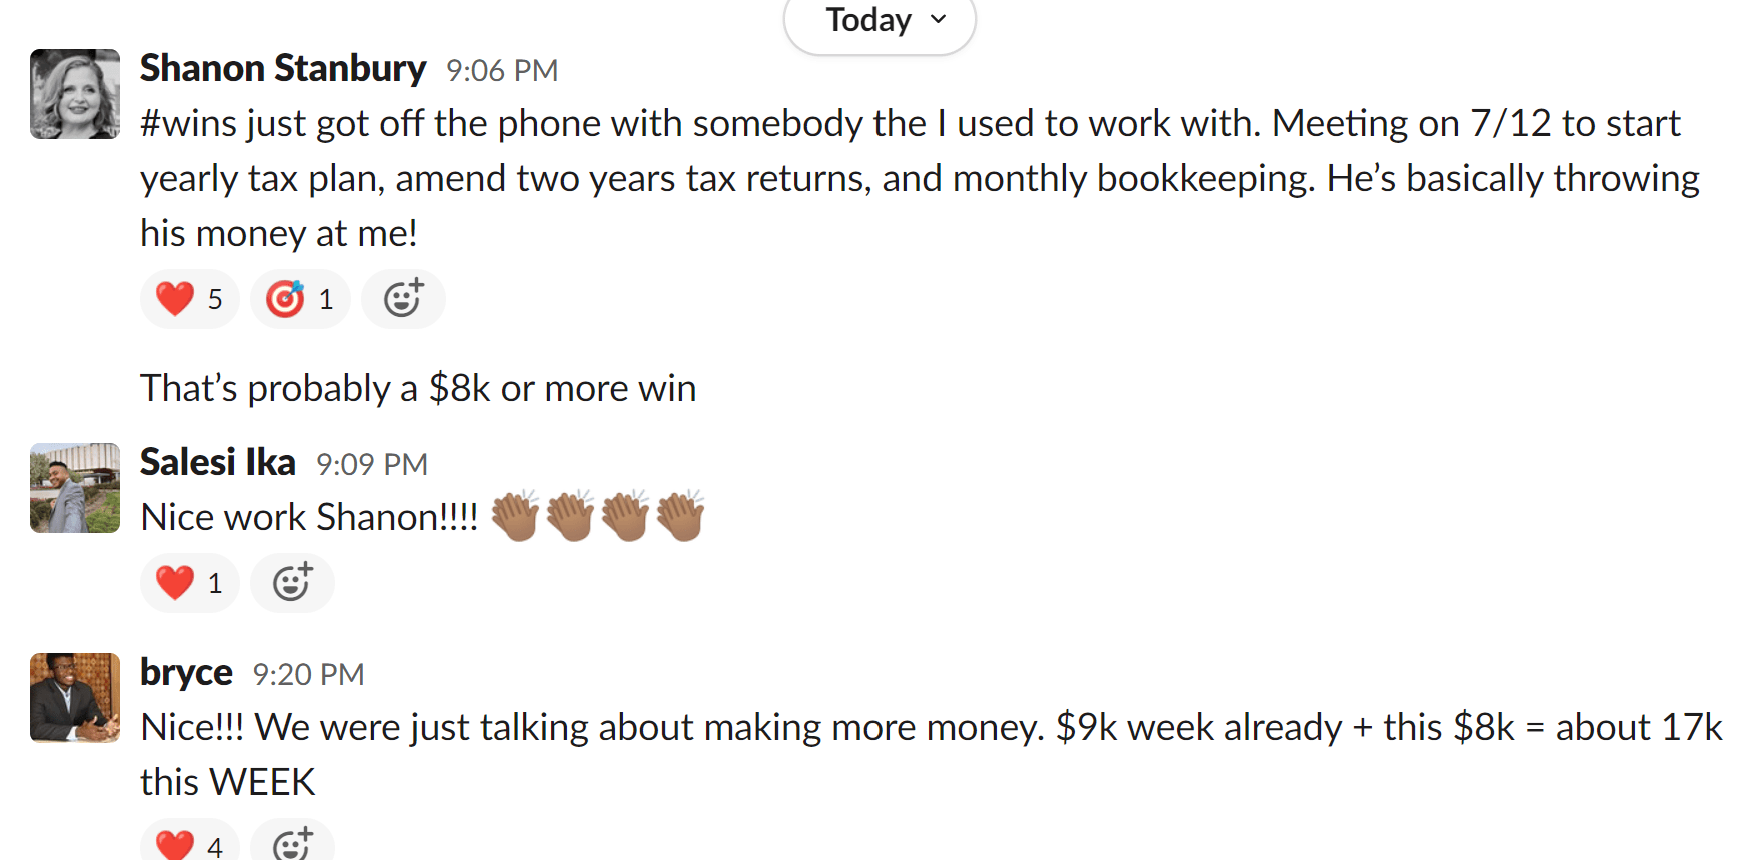
Task: Click the "$8k or more win" message text
Action: pos(418,388)
